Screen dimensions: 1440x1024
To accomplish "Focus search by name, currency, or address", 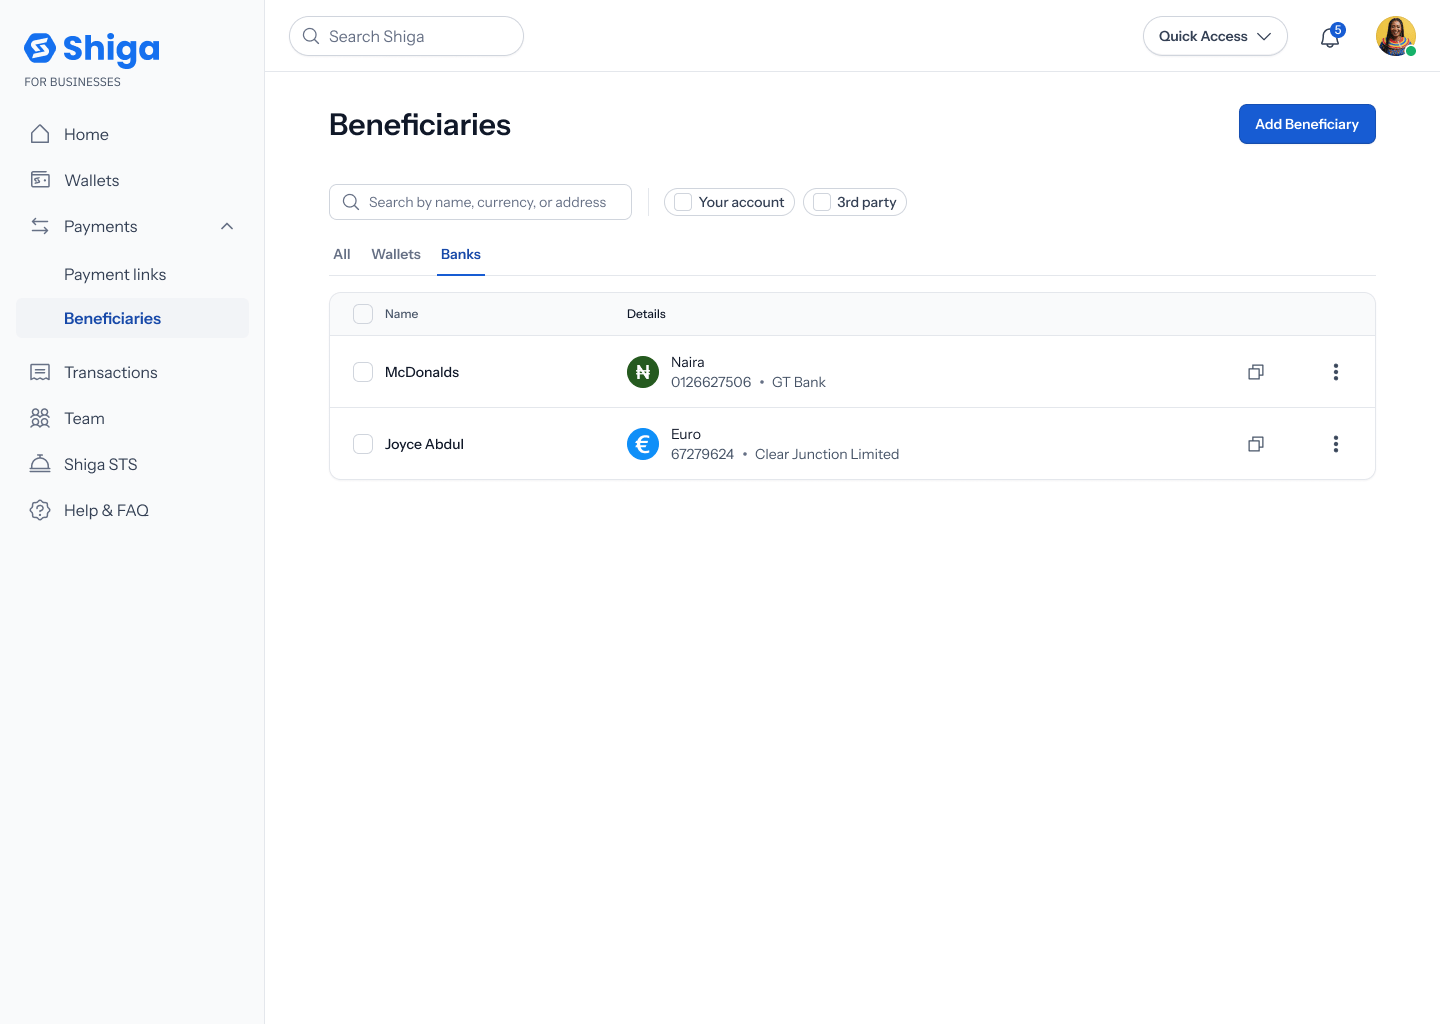I will (480, 202).
